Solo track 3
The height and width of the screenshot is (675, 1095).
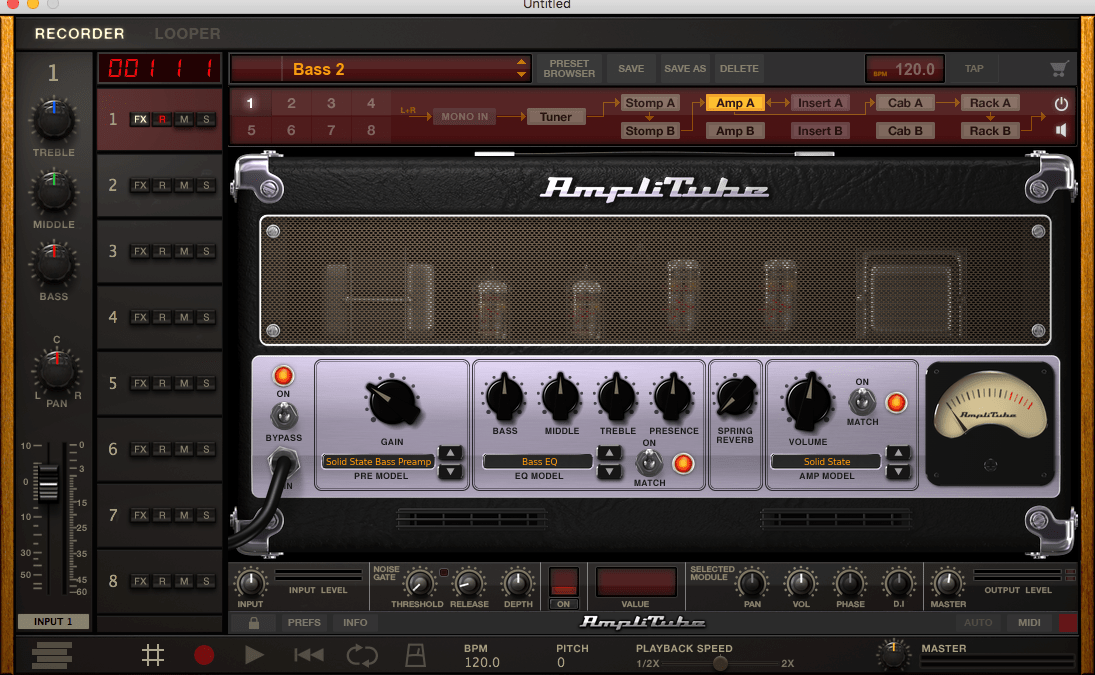click(206, 251)
